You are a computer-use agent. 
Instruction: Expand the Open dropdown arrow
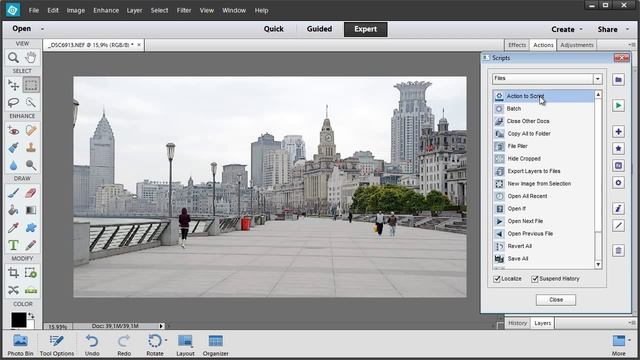(x=42, y=29)
